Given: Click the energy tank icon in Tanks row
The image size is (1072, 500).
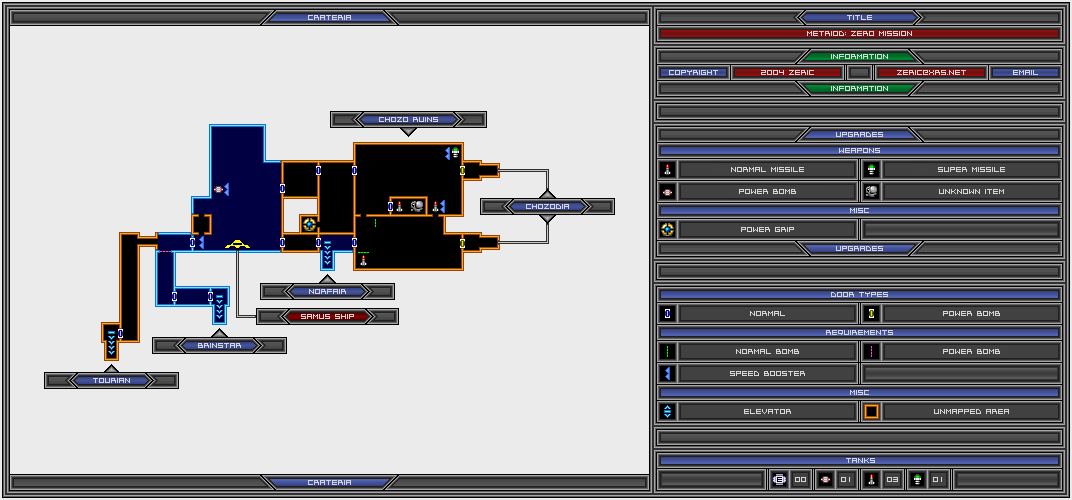Looking at the screenshot, I should (780, 480).
